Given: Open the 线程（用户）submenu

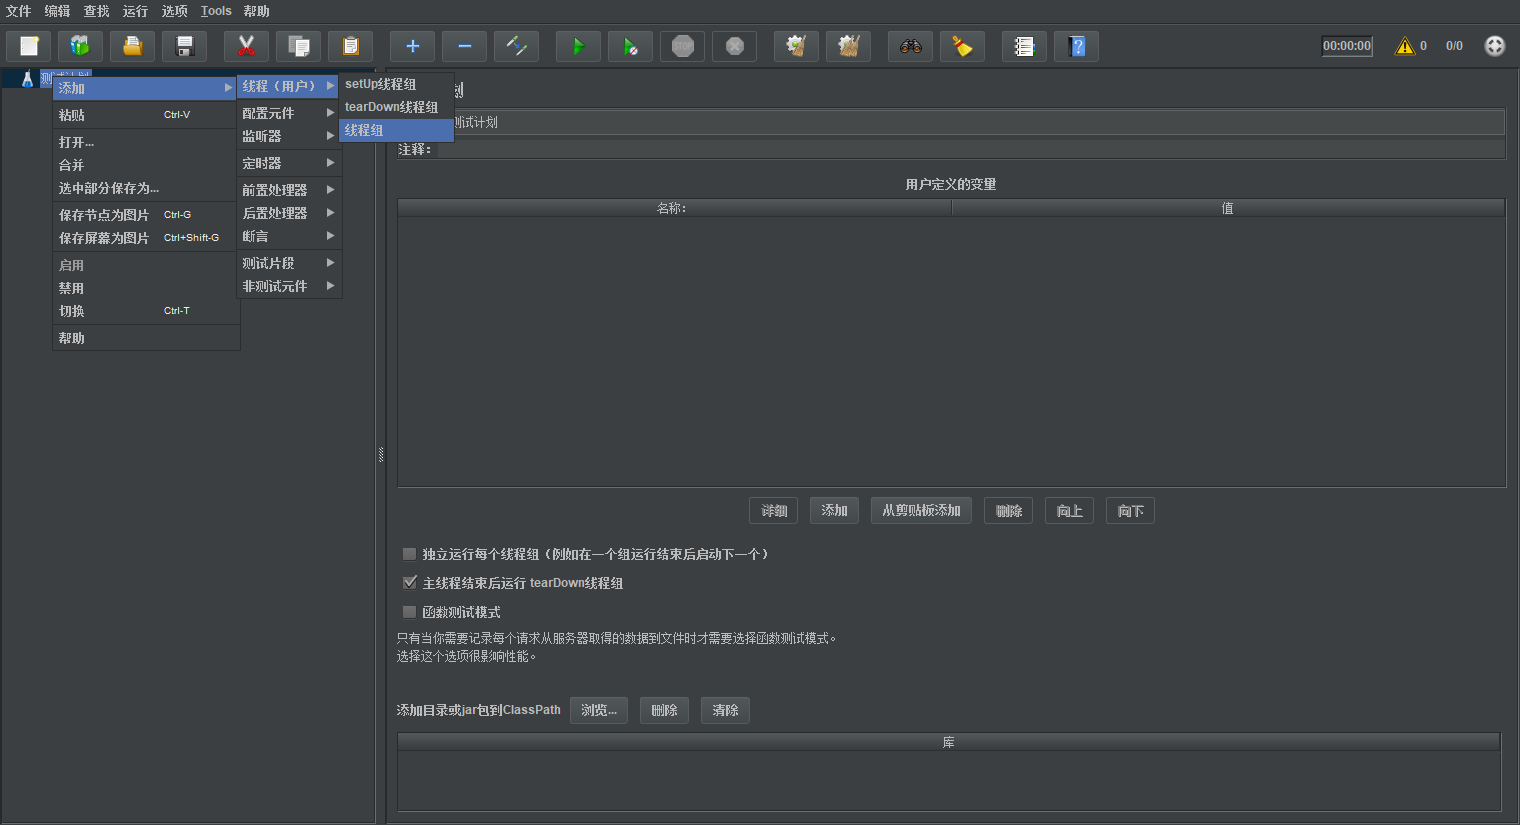Looking at the screenshot, I should pyautogui.click(x=289, y=86).
